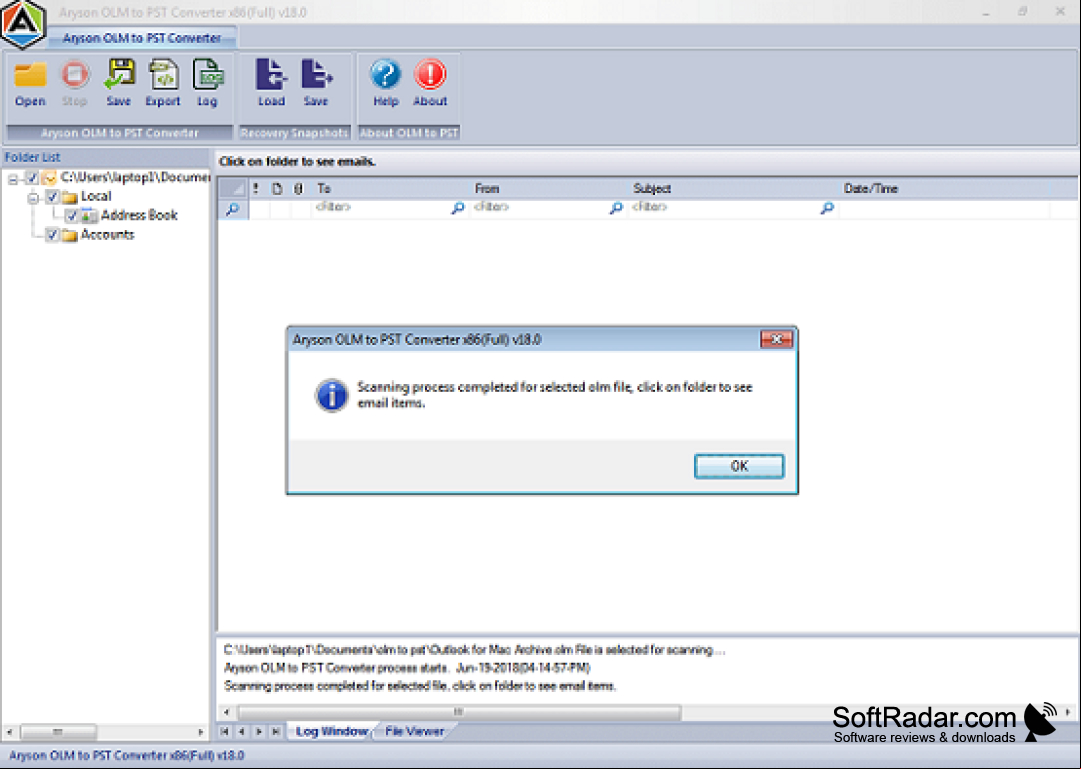Click the log panel scroll left arrow

[x=227, y=712]
